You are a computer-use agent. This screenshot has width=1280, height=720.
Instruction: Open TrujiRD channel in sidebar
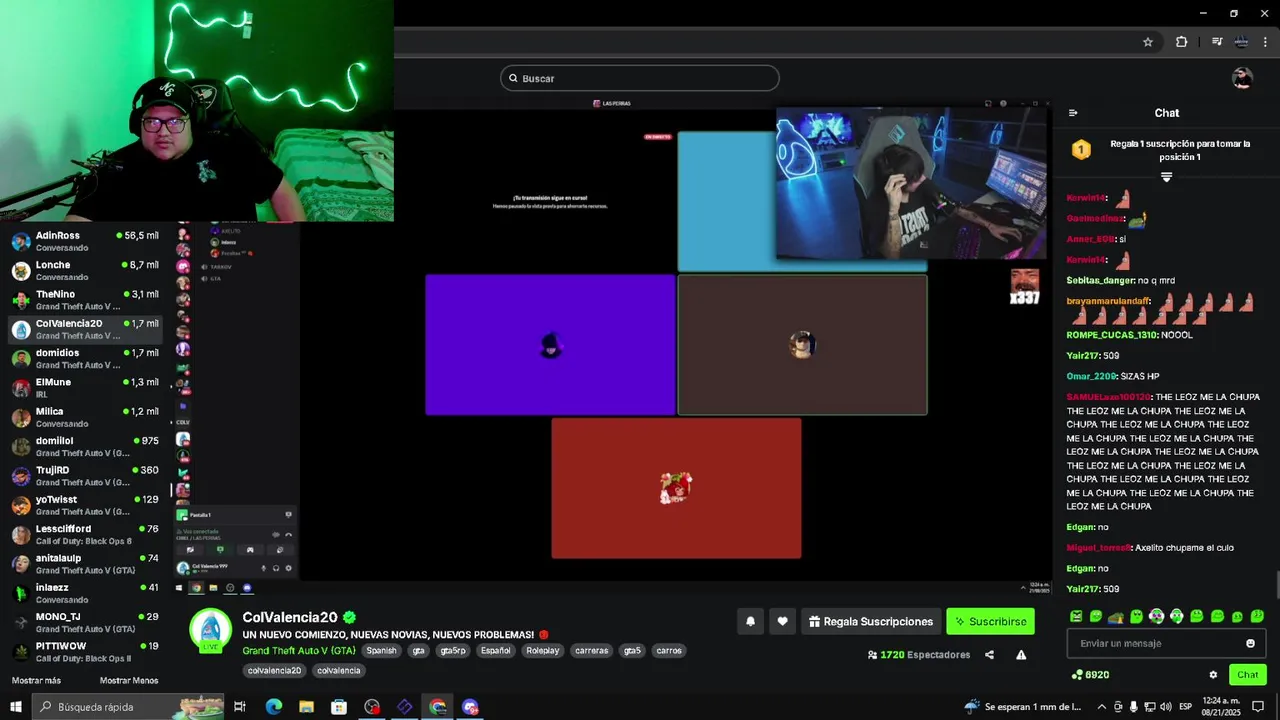[85, 476]
